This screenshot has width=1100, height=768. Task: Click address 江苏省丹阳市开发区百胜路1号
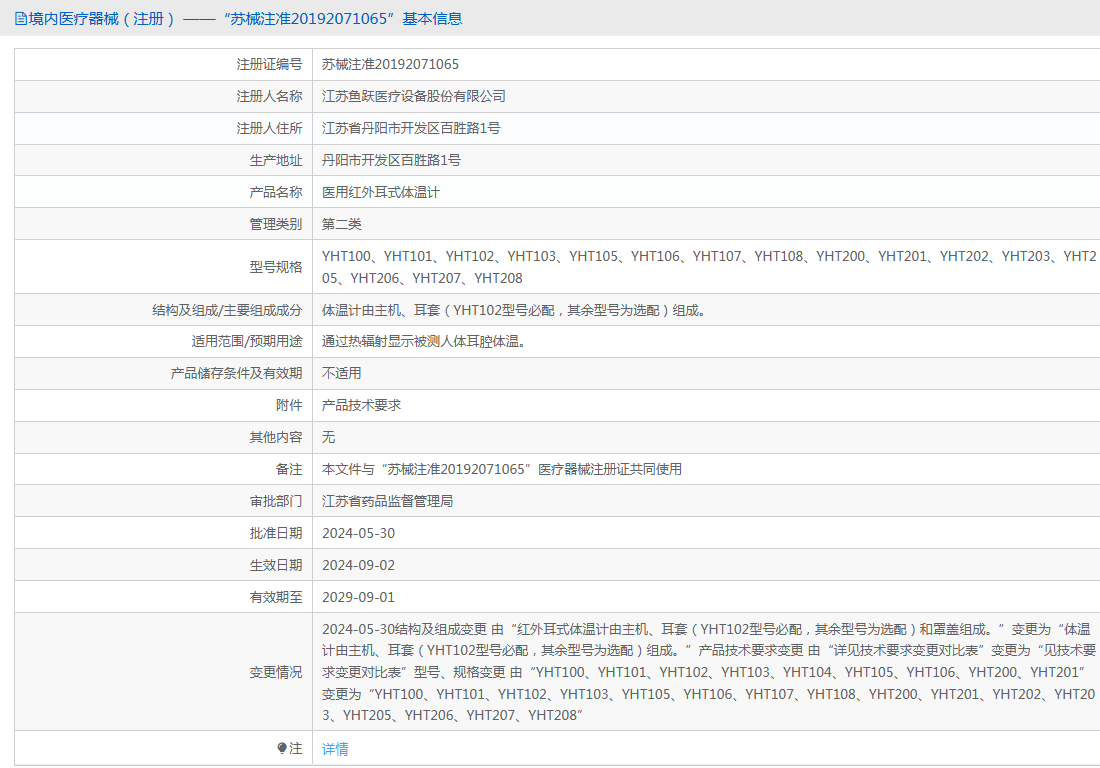point(411,128)
